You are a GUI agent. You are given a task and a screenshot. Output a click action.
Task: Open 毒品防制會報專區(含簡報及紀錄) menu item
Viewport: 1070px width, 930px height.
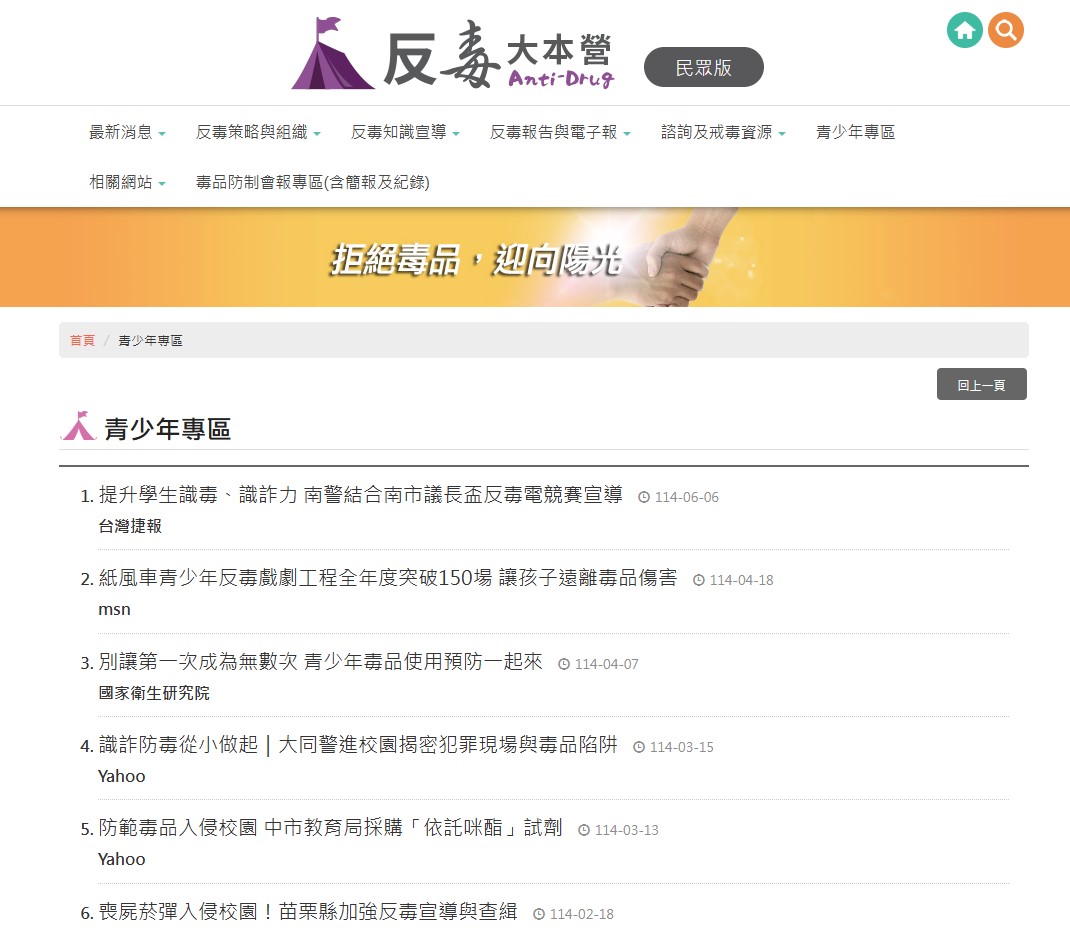[x=312, y=184]
